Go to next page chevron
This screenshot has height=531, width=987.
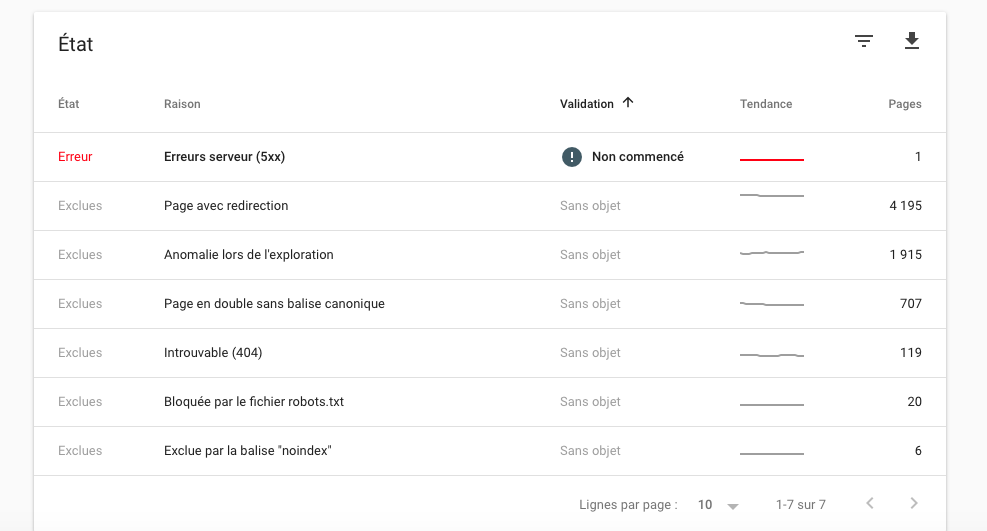914,503
